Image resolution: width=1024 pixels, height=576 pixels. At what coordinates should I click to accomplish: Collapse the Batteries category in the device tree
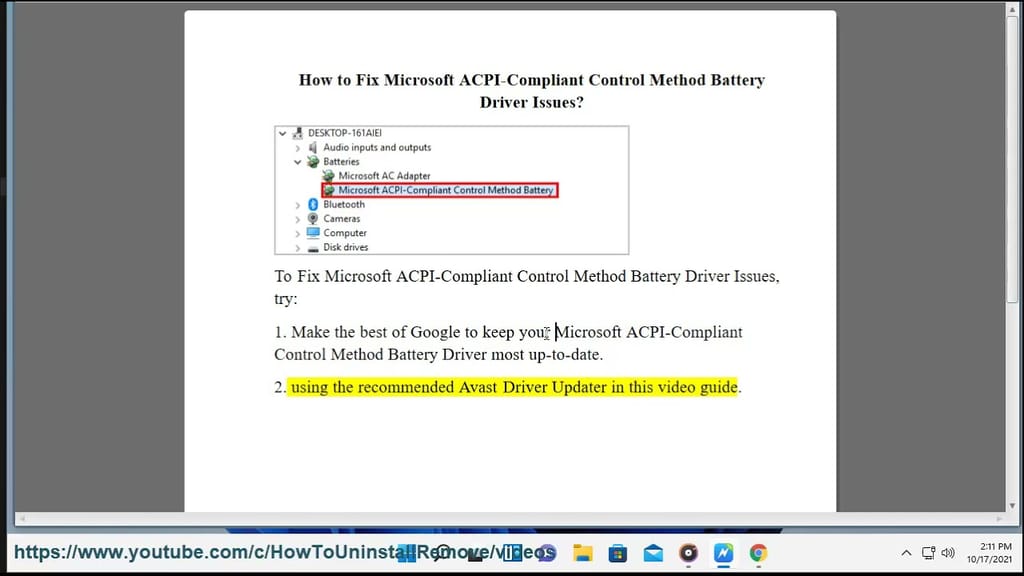coord(296,162)
